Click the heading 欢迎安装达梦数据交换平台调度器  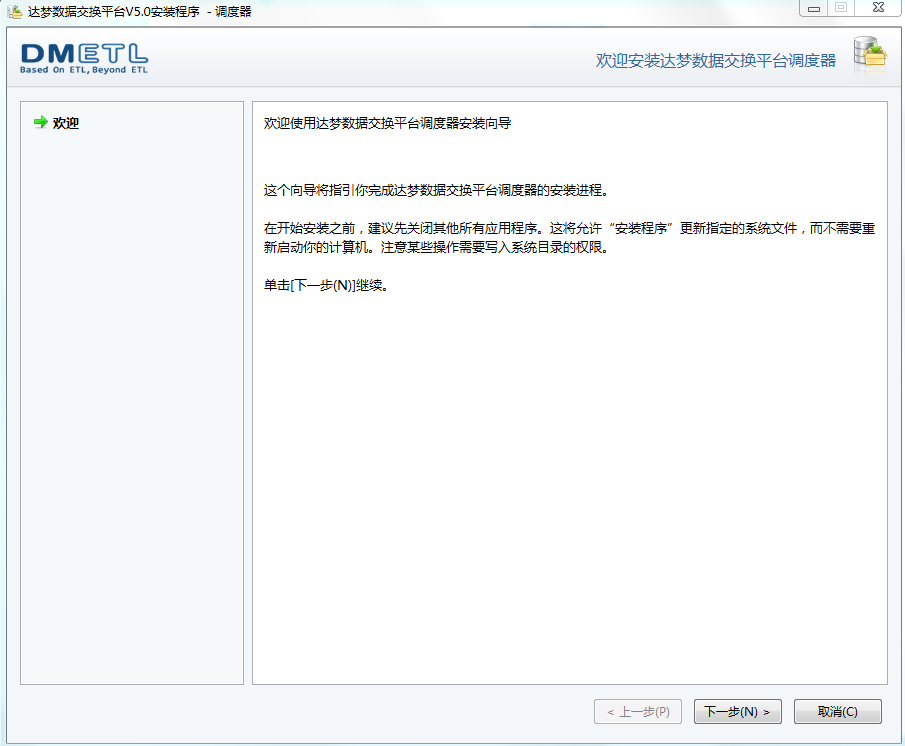tap(716, 60)
